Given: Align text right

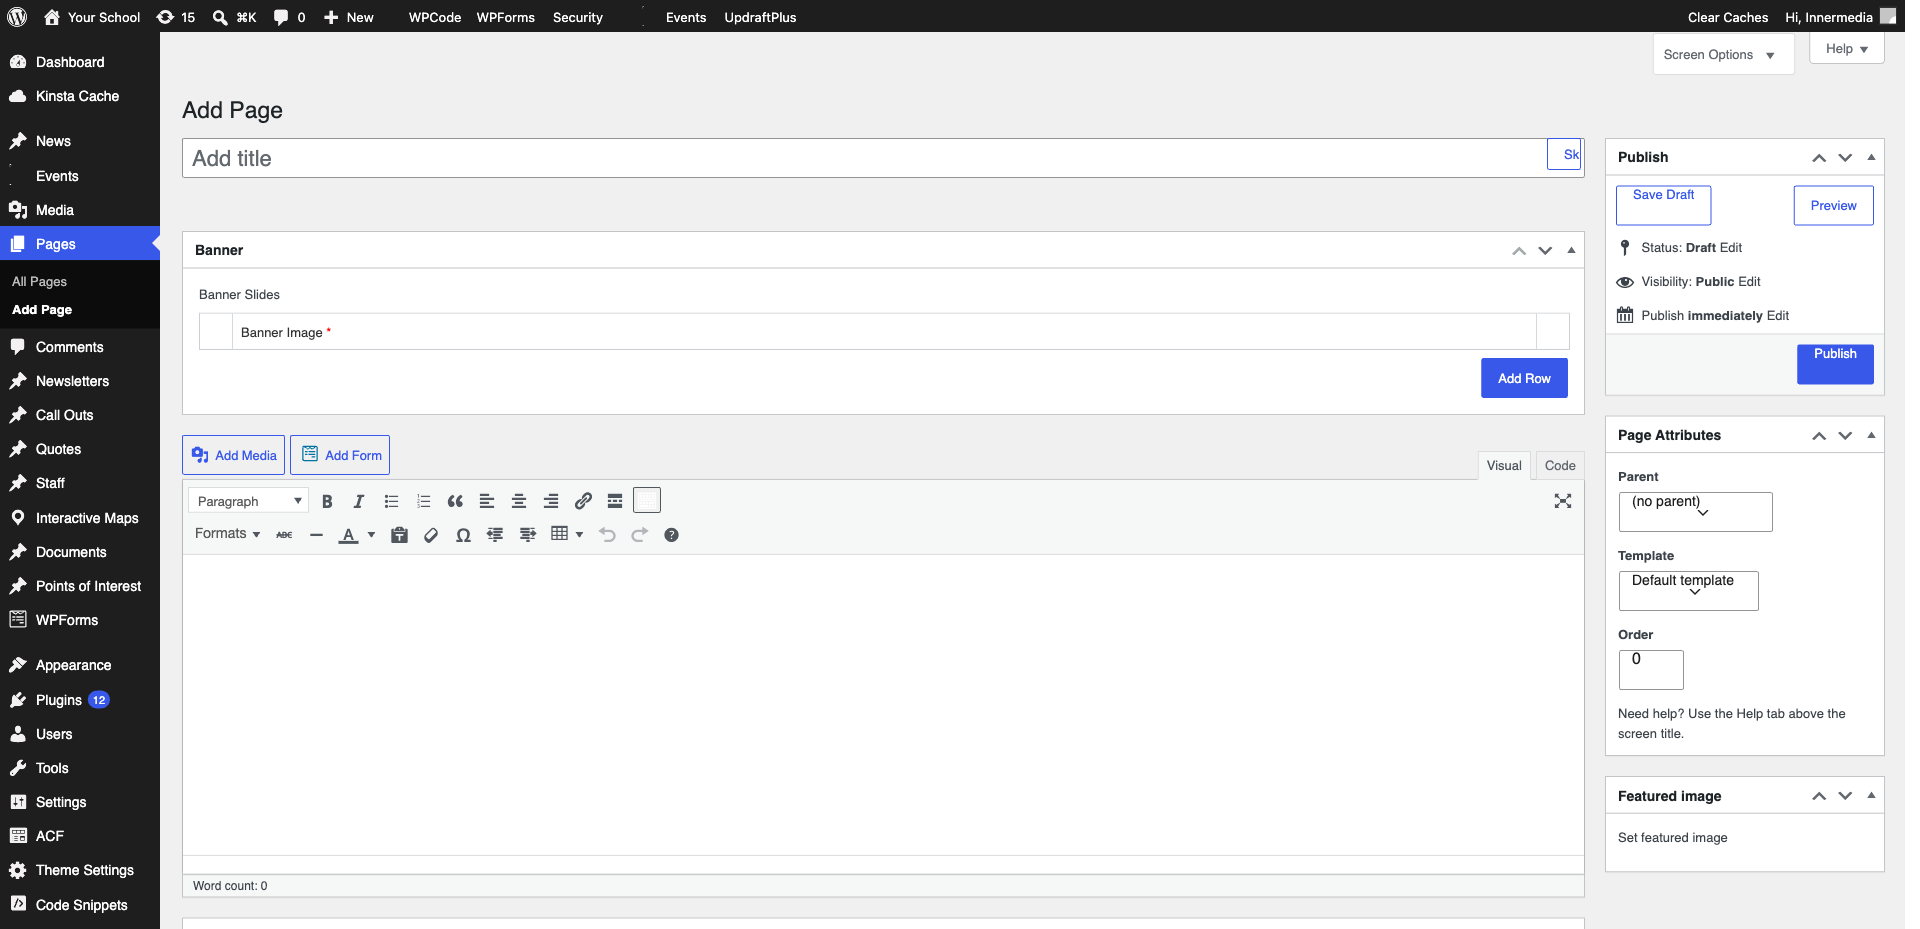Looking at the screenshot, I should tap(551, 501).
